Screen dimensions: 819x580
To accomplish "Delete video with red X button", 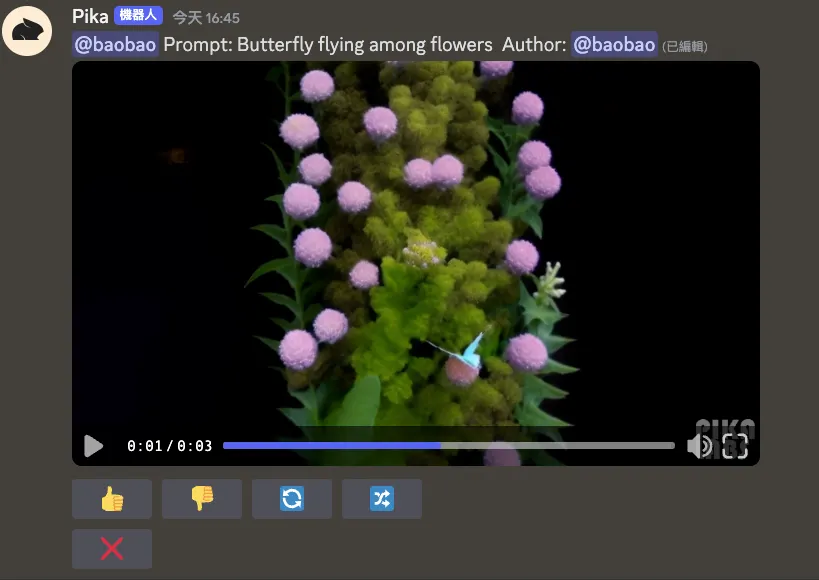I will tap(112, 549).
